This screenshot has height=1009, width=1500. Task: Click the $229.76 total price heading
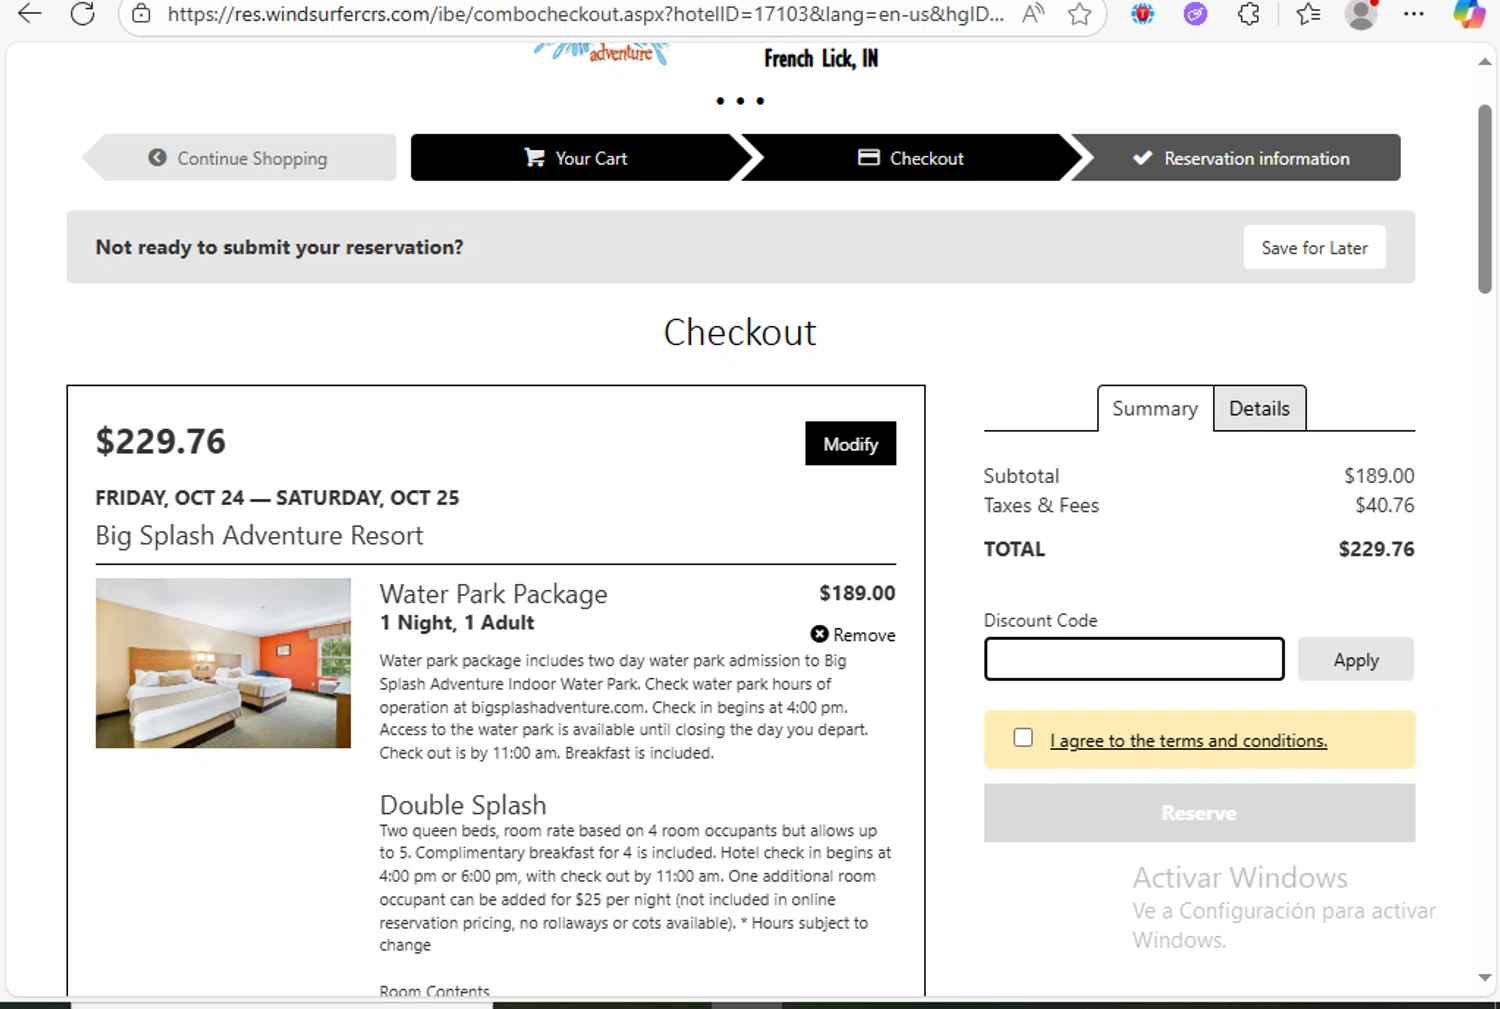[x=161, y=441]
